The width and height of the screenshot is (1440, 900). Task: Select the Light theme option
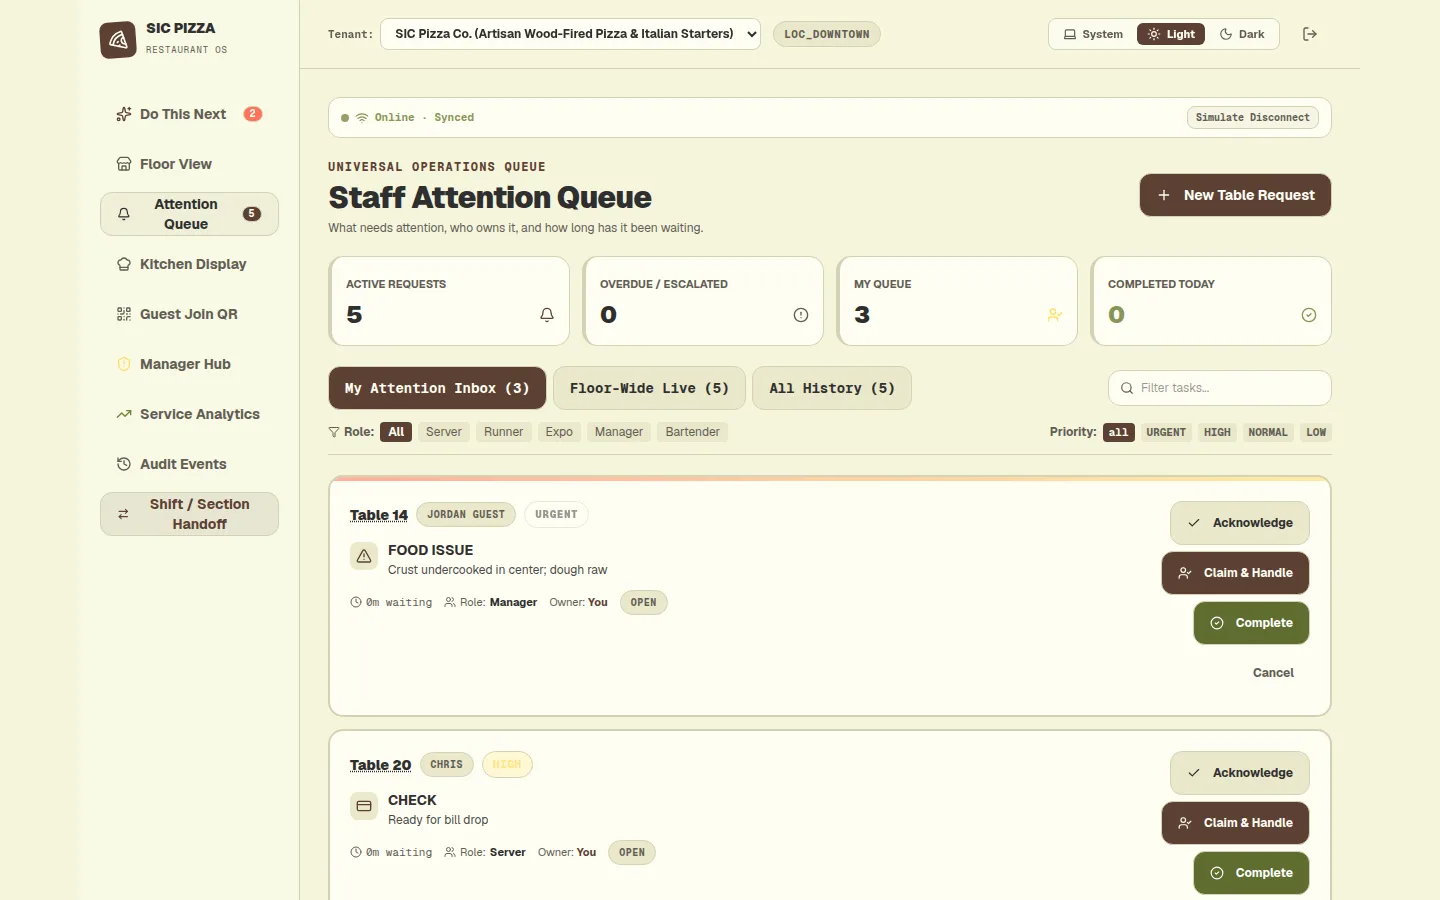click(x=1171, y=34)
